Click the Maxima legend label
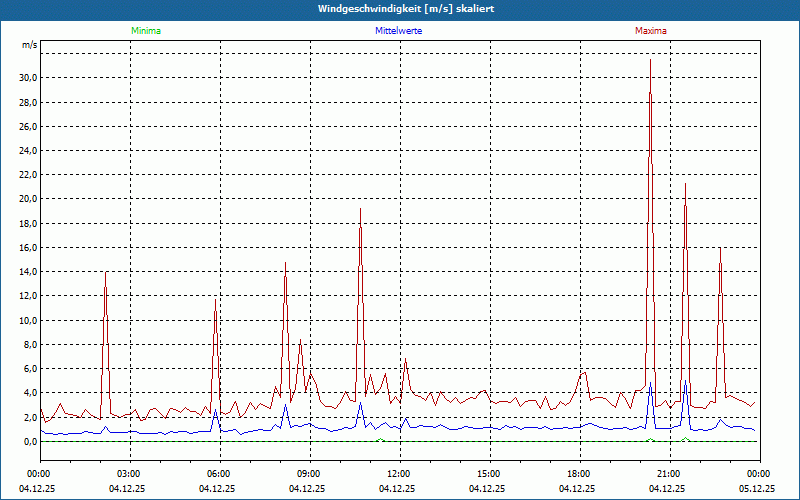The image size is (800, 500). click(651, 31)
